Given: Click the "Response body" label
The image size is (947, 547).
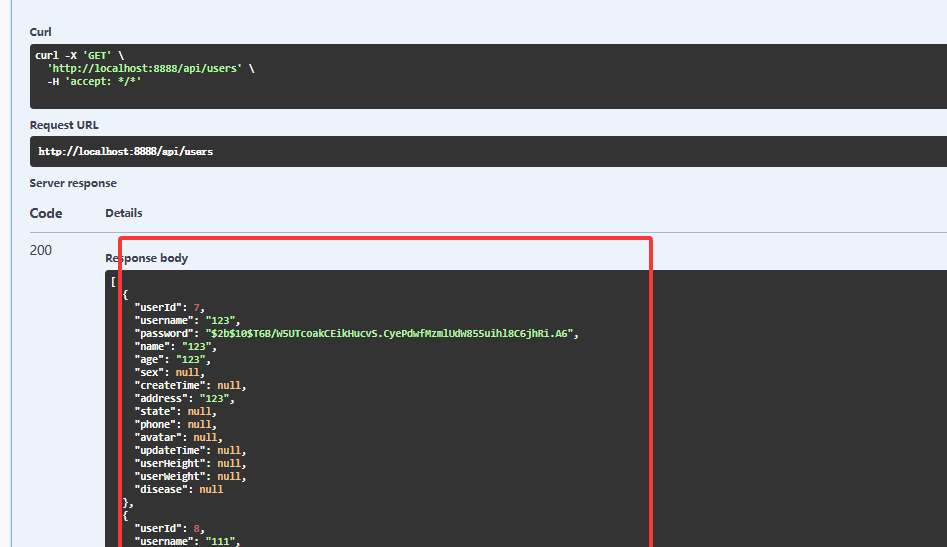Looking at the screenshot, I should [x=147, y=258].
